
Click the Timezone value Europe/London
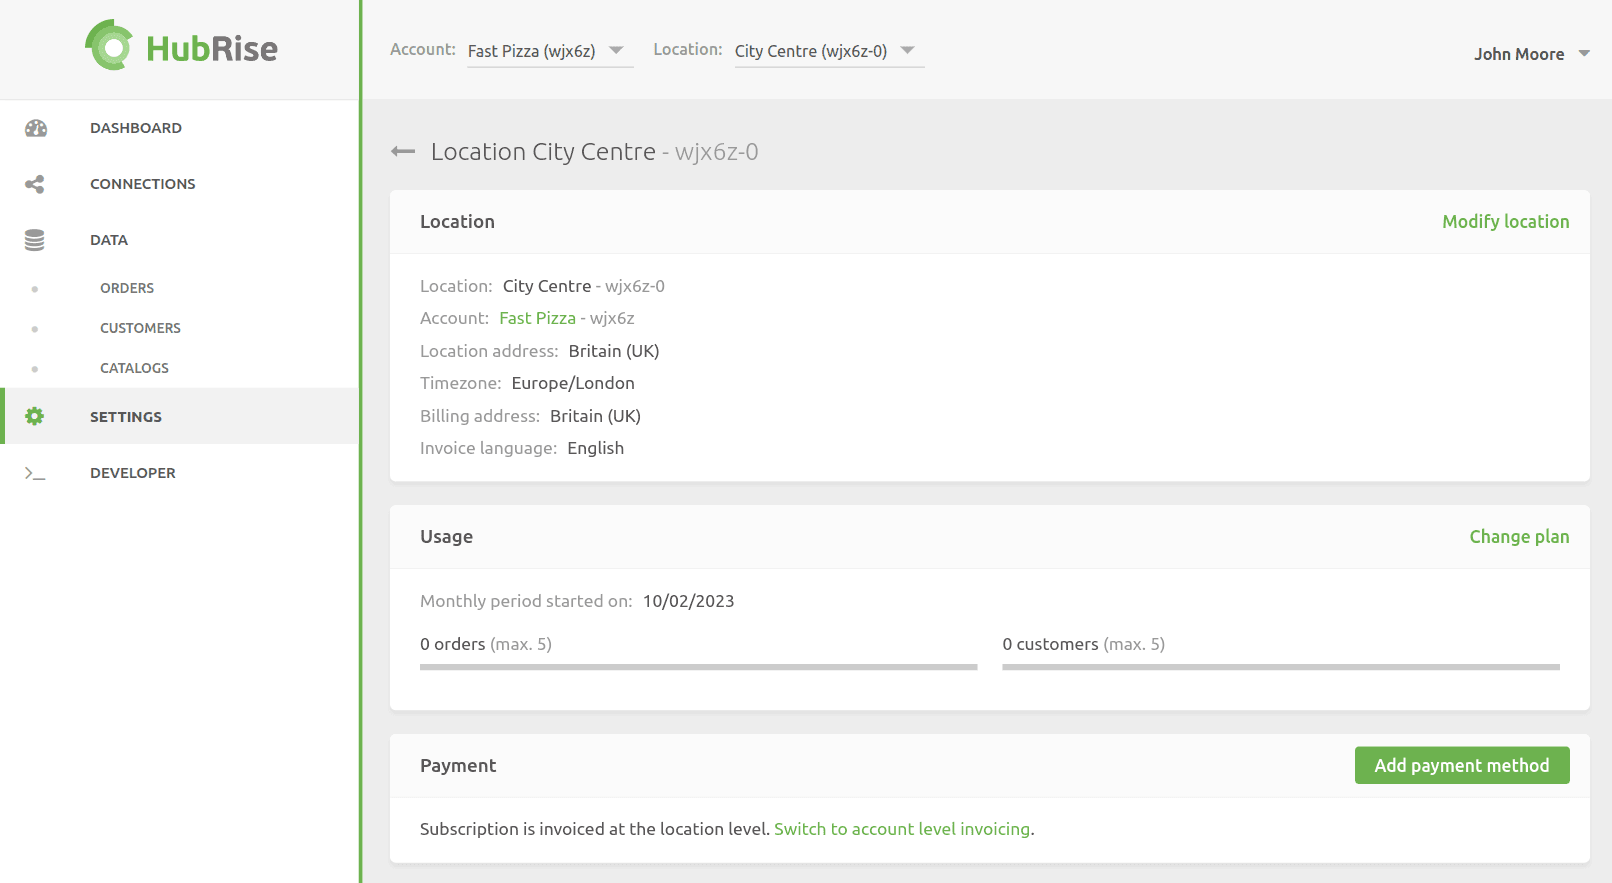coord(573,383)
